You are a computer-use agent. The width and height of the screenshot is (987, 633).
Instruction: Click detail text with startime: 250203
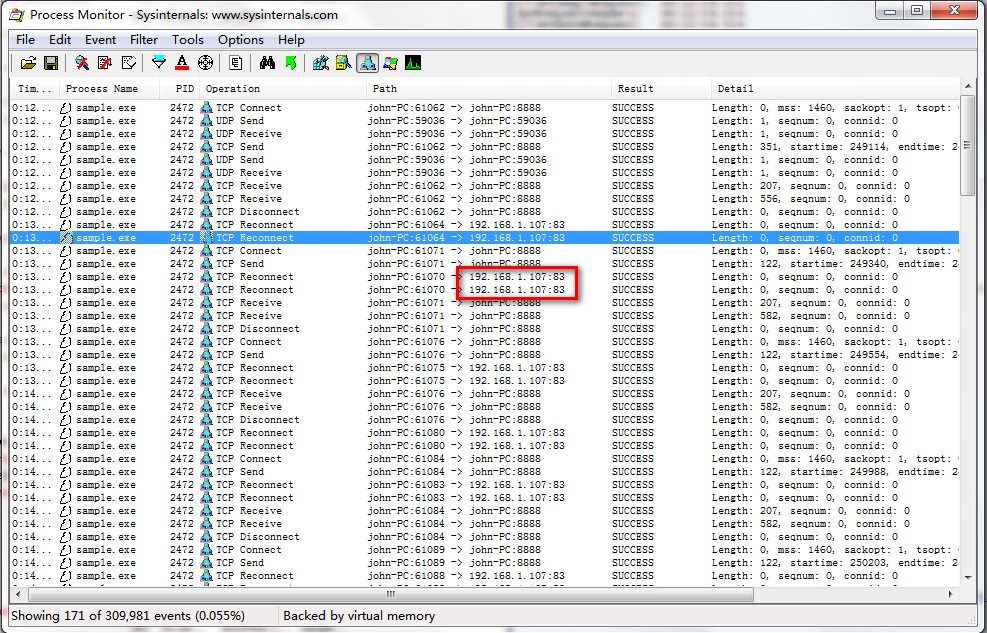(835, 563)
